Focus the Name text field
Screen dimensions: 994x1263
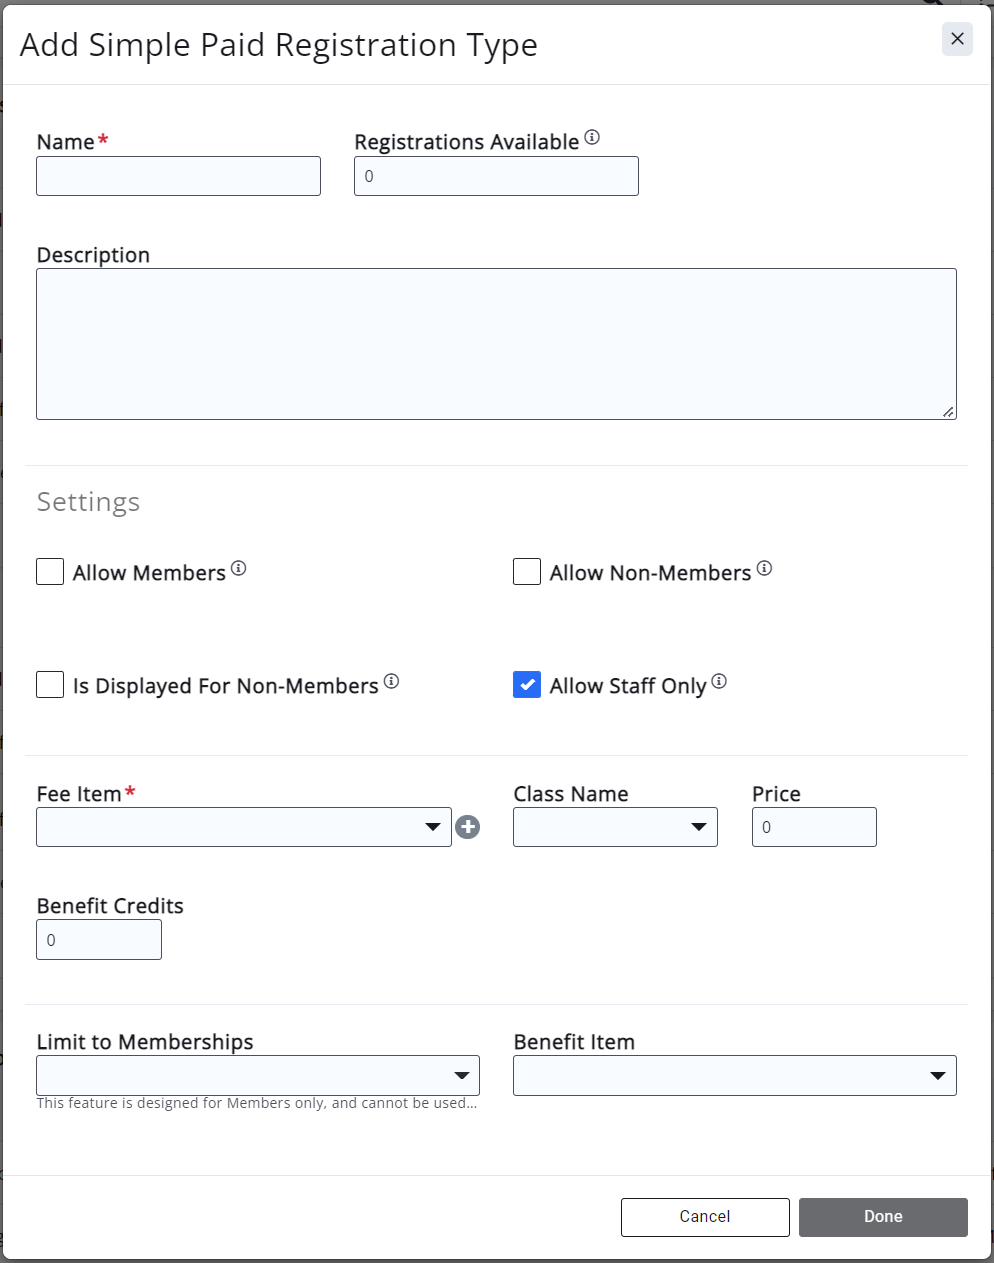pyautogui.click(x=178, y=176)
